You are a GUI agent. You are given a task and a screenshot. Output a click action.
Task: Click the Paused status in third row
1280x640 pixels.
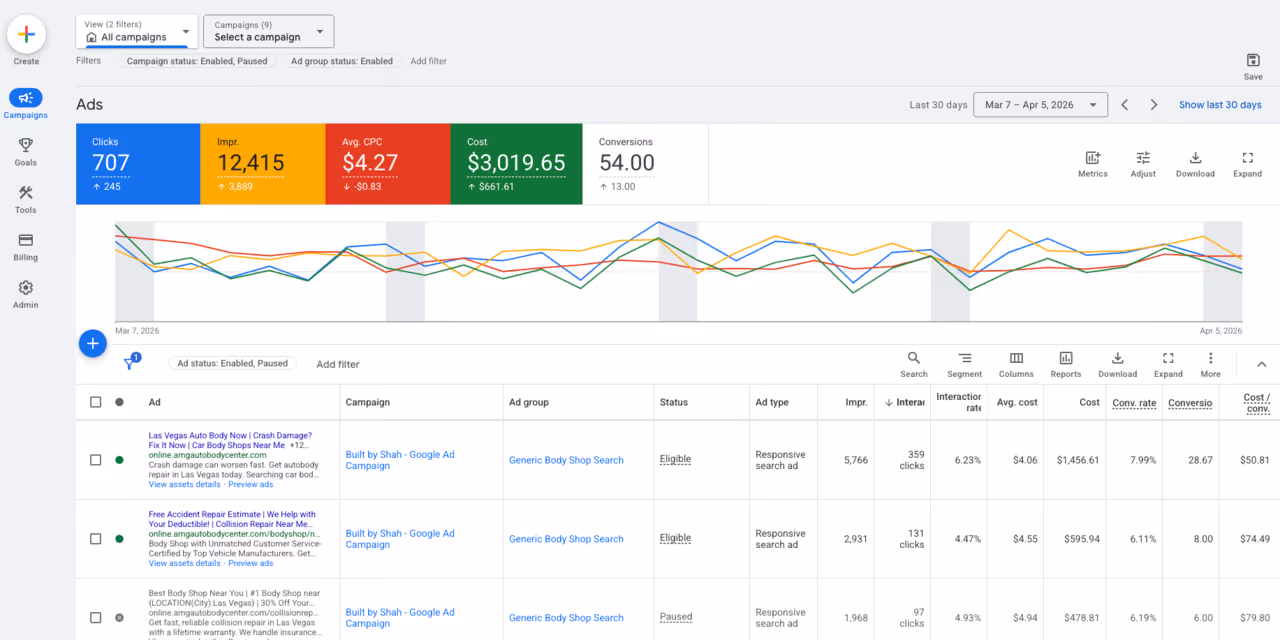point(676,617)
